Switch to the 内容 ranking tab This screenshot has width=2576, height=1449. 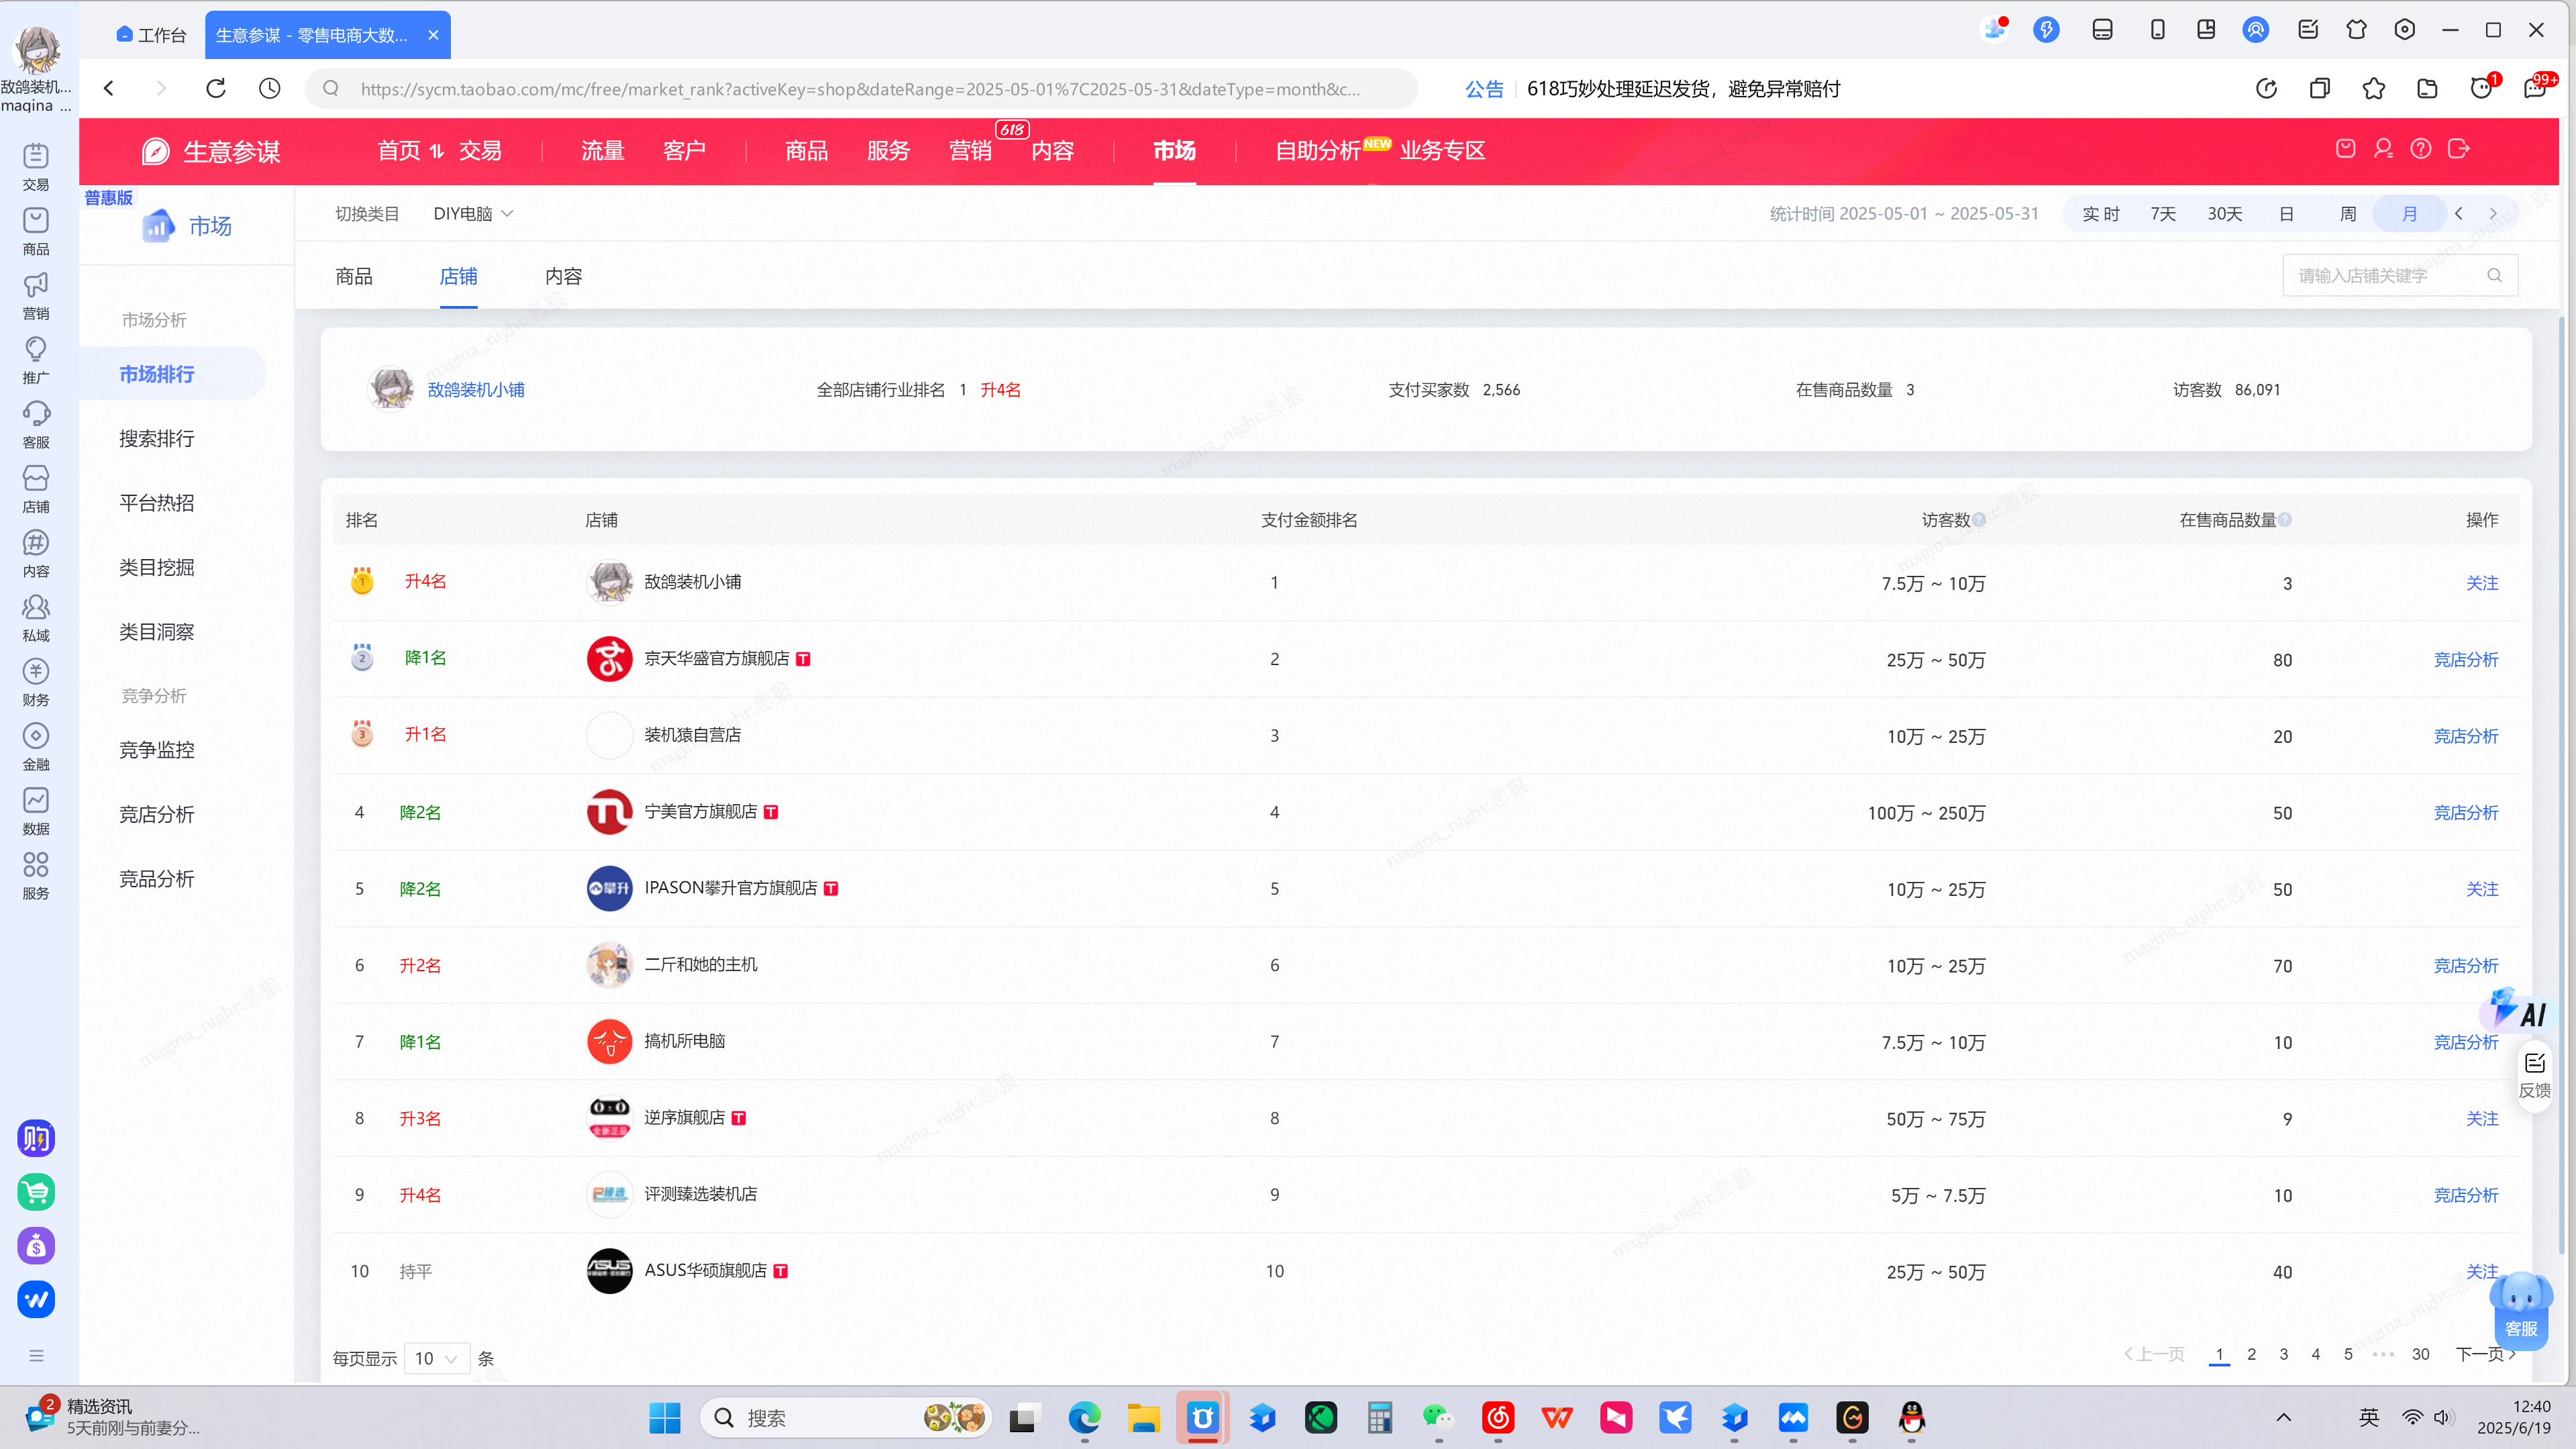pyautogui.click(x=564, y=277)
